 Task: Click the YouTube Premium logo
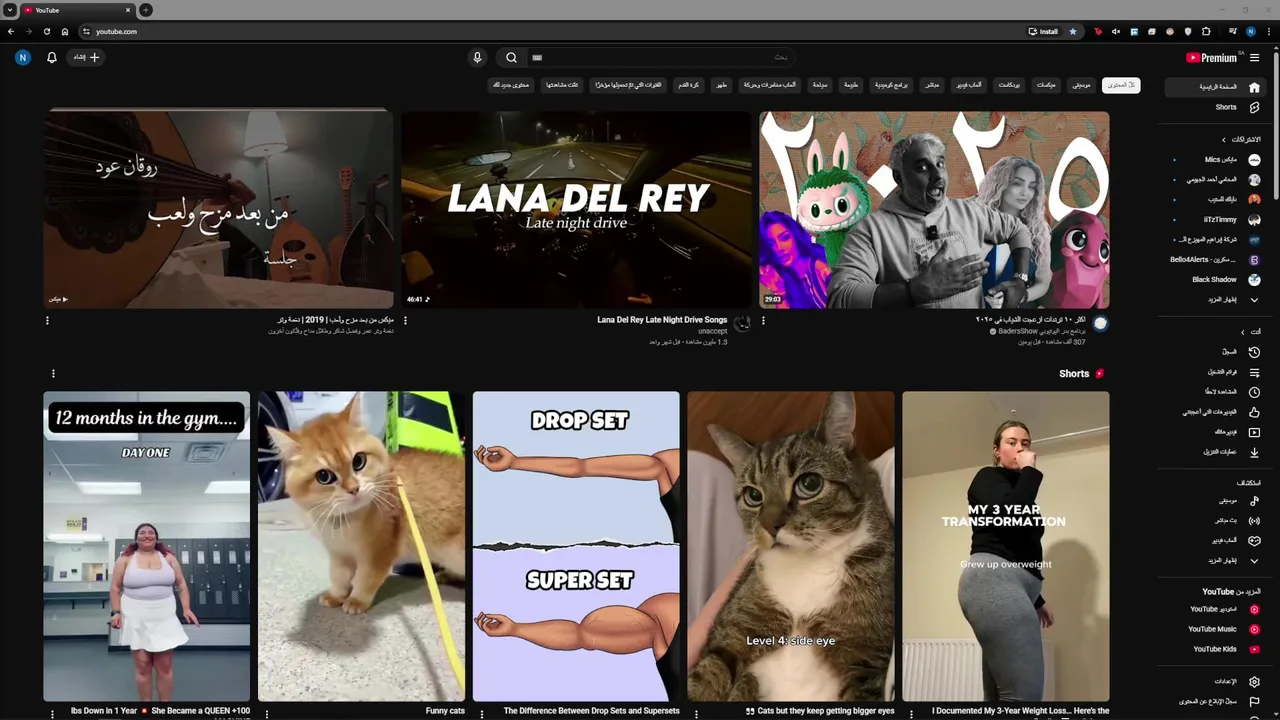point(1212,58)
